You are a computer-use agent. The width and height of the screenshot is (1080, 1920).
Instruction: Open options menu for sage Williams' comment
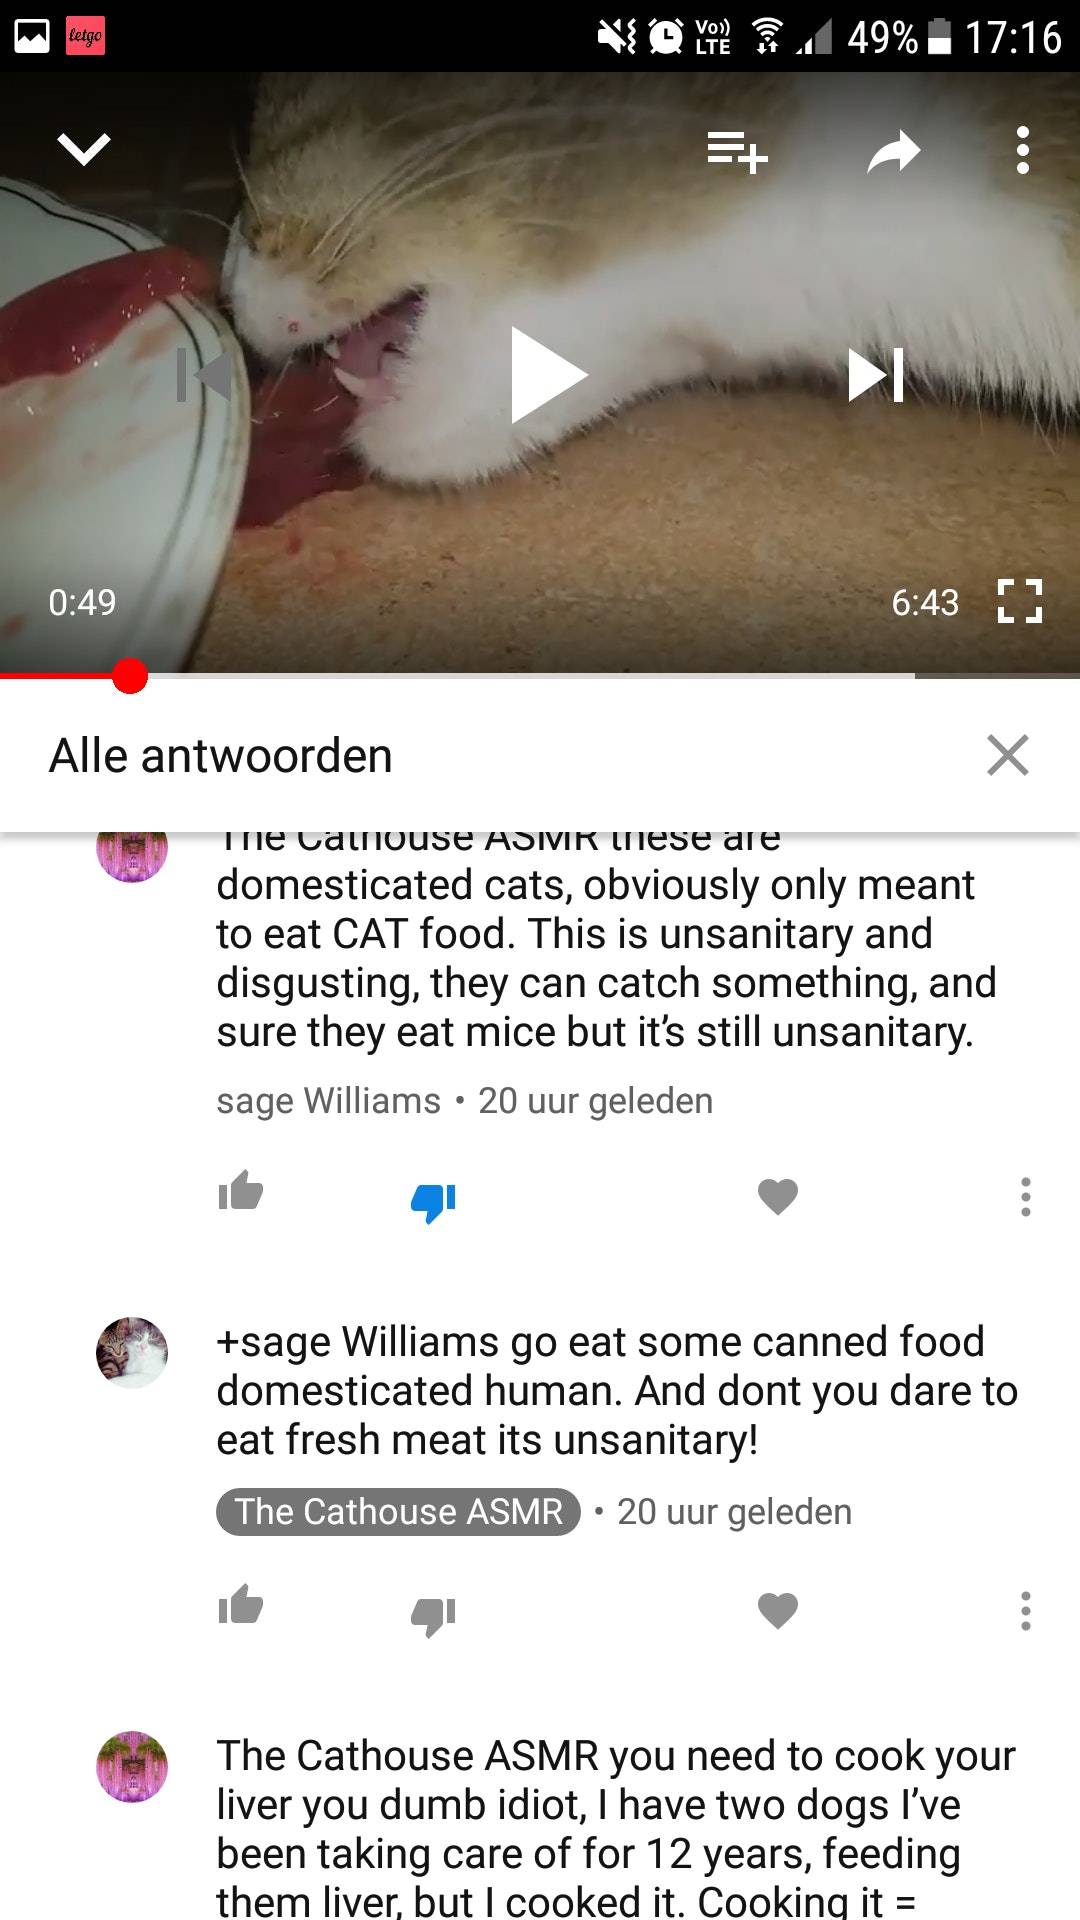(1025, 1196)
